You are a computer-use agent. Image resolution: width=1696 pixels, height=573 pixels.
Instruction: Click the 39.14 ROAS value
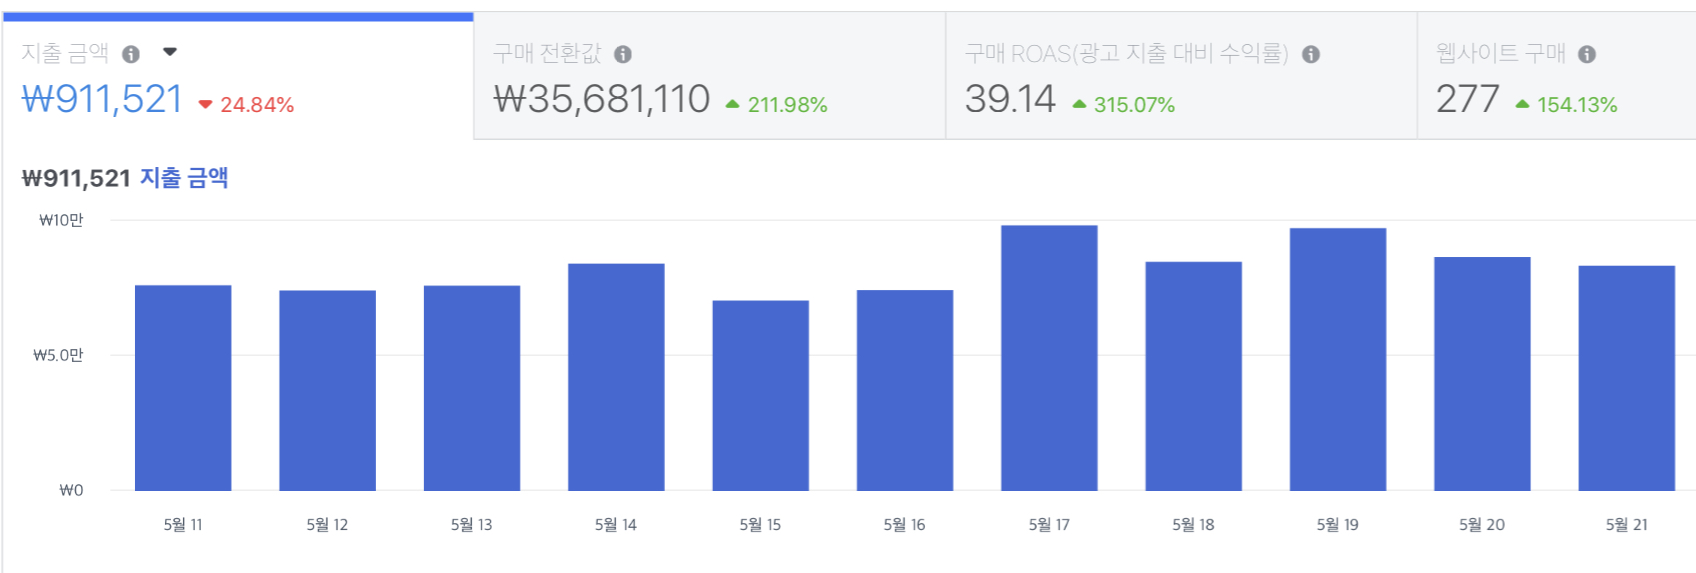[x=1010, y=99]
